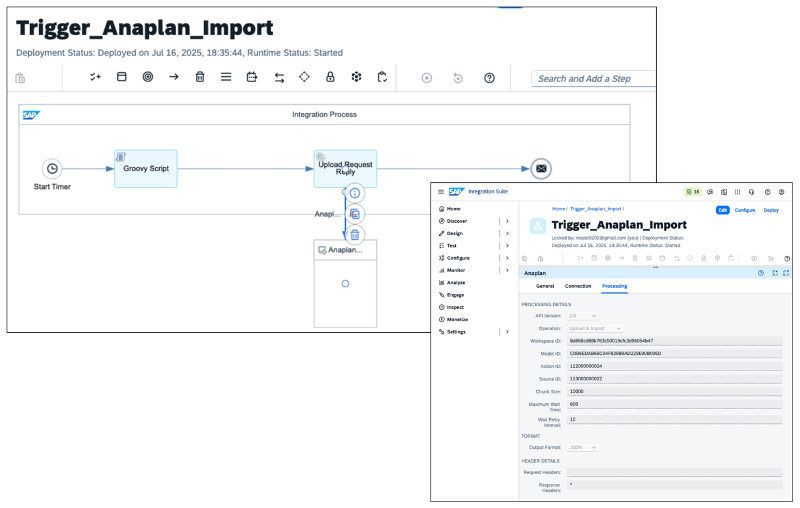Click in the Search and Add a Step field
The width and height of the screenshot is (800, 508).
593,79
